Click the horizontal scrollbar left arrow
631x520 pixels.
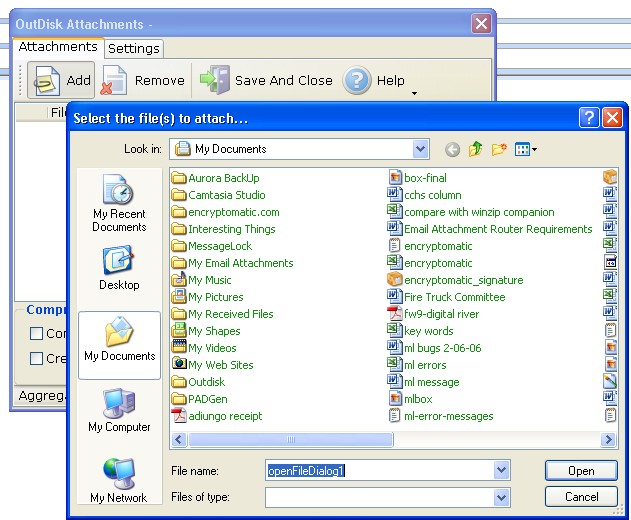(x=179, y=439)
